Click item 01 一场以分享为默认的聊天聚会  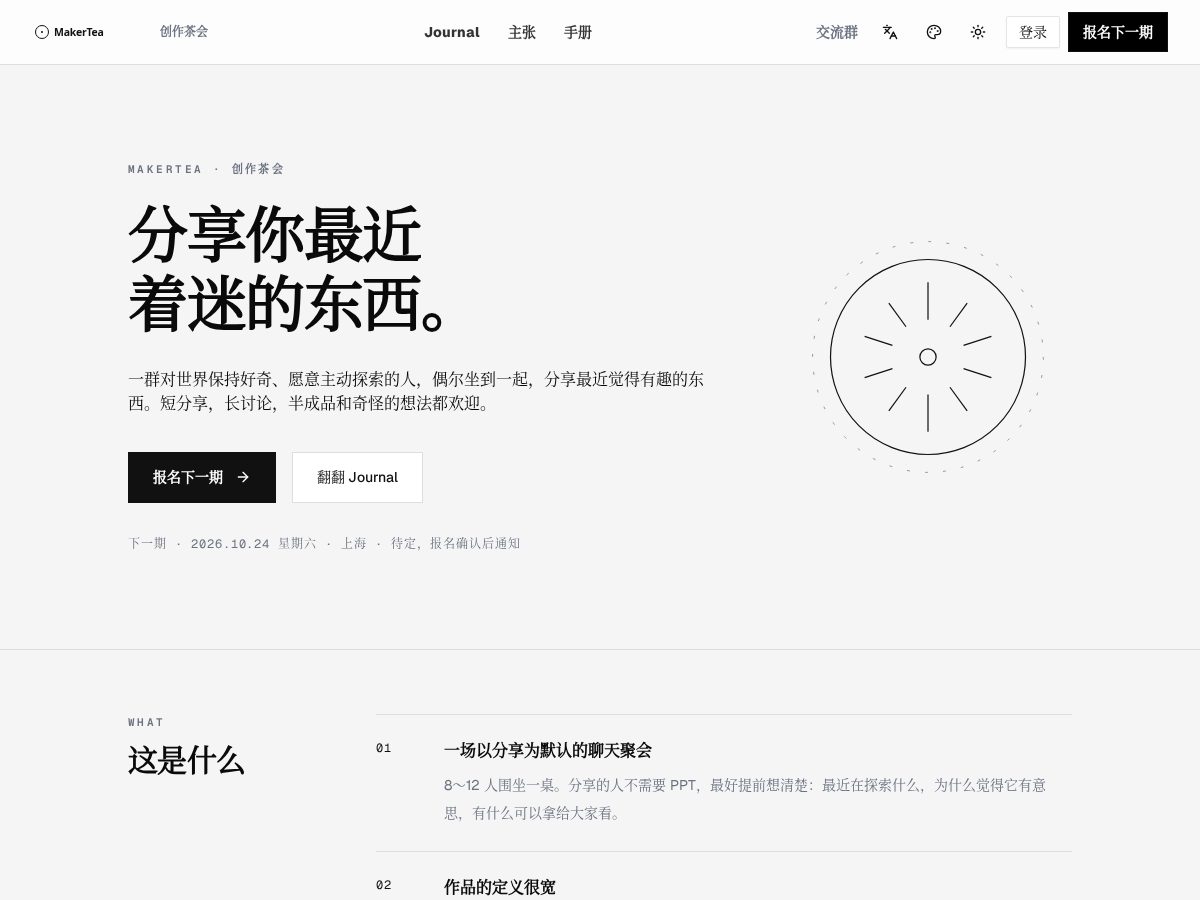click(548, 750)
